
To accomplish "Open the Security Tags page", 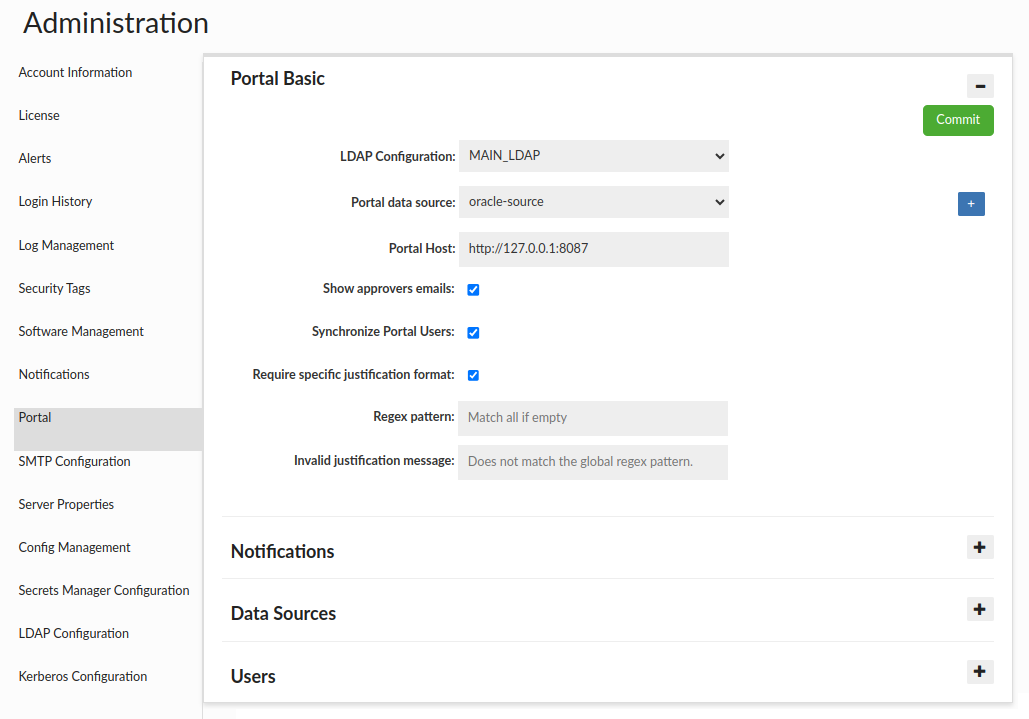I will click(54, 289).
